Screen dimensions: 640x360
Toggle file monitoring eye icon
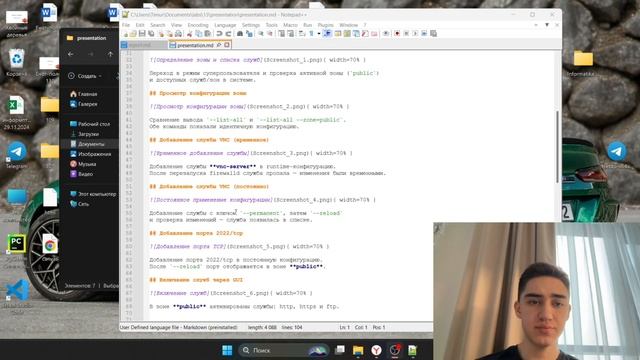[386, 33]
